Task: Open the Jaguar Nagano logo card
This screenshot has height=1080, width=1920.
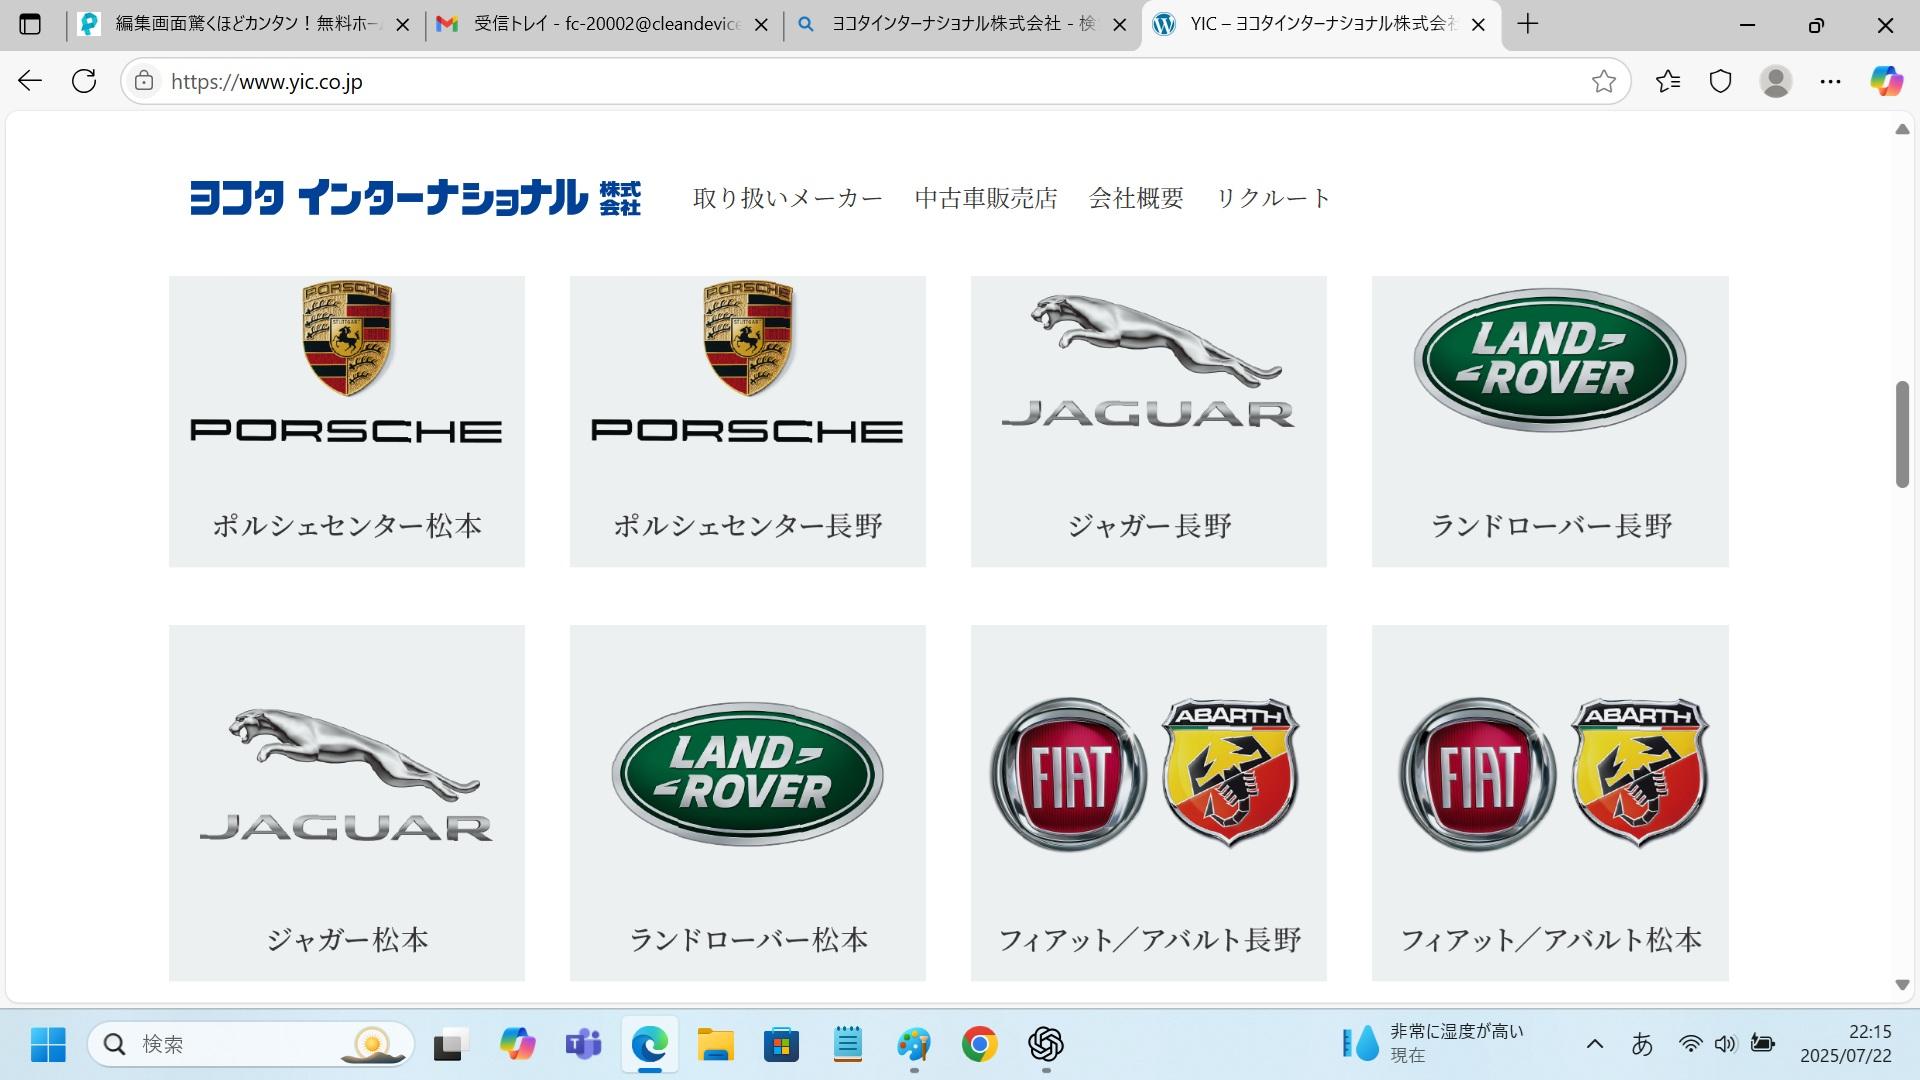Action: [x=1149, y=421]
